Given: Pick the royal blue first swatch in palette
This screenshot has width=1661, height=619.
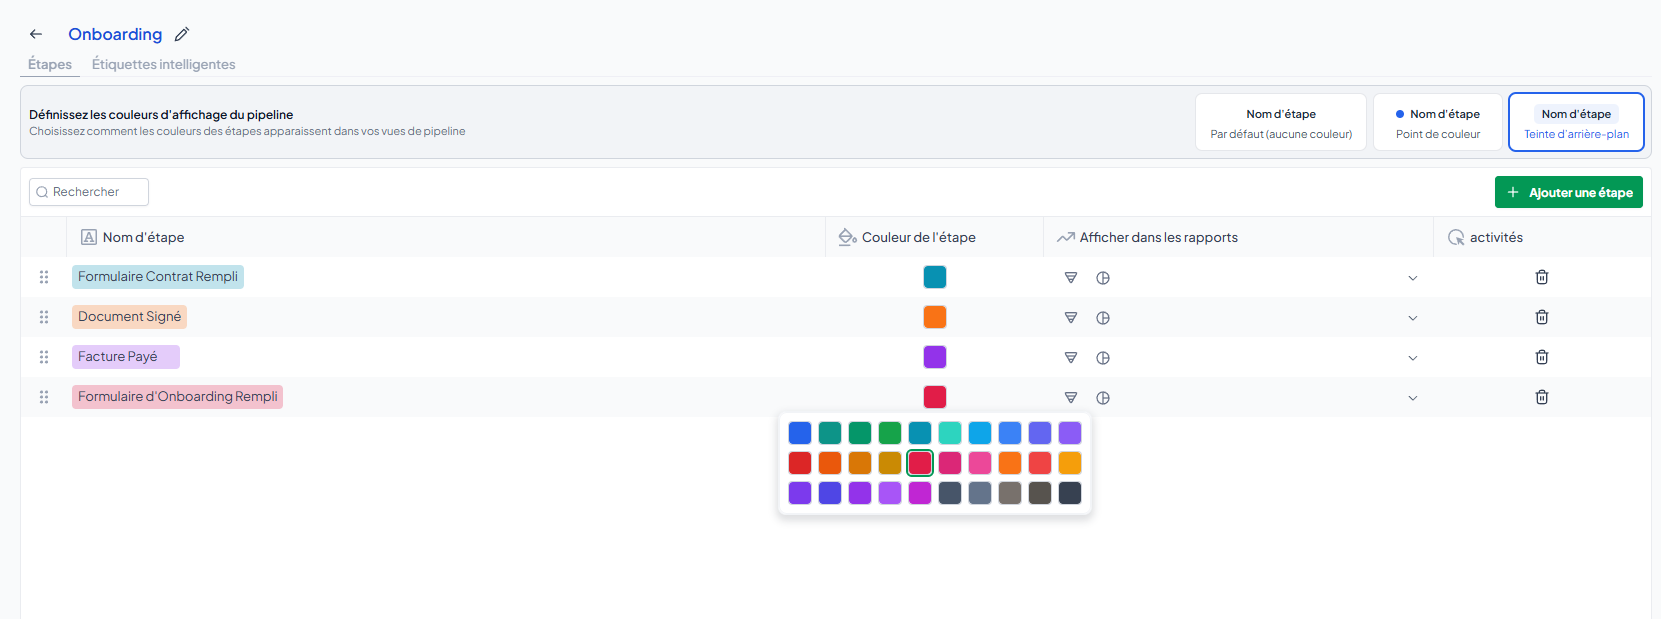Looking at the screenshot, I should click(x=800, y=433).
